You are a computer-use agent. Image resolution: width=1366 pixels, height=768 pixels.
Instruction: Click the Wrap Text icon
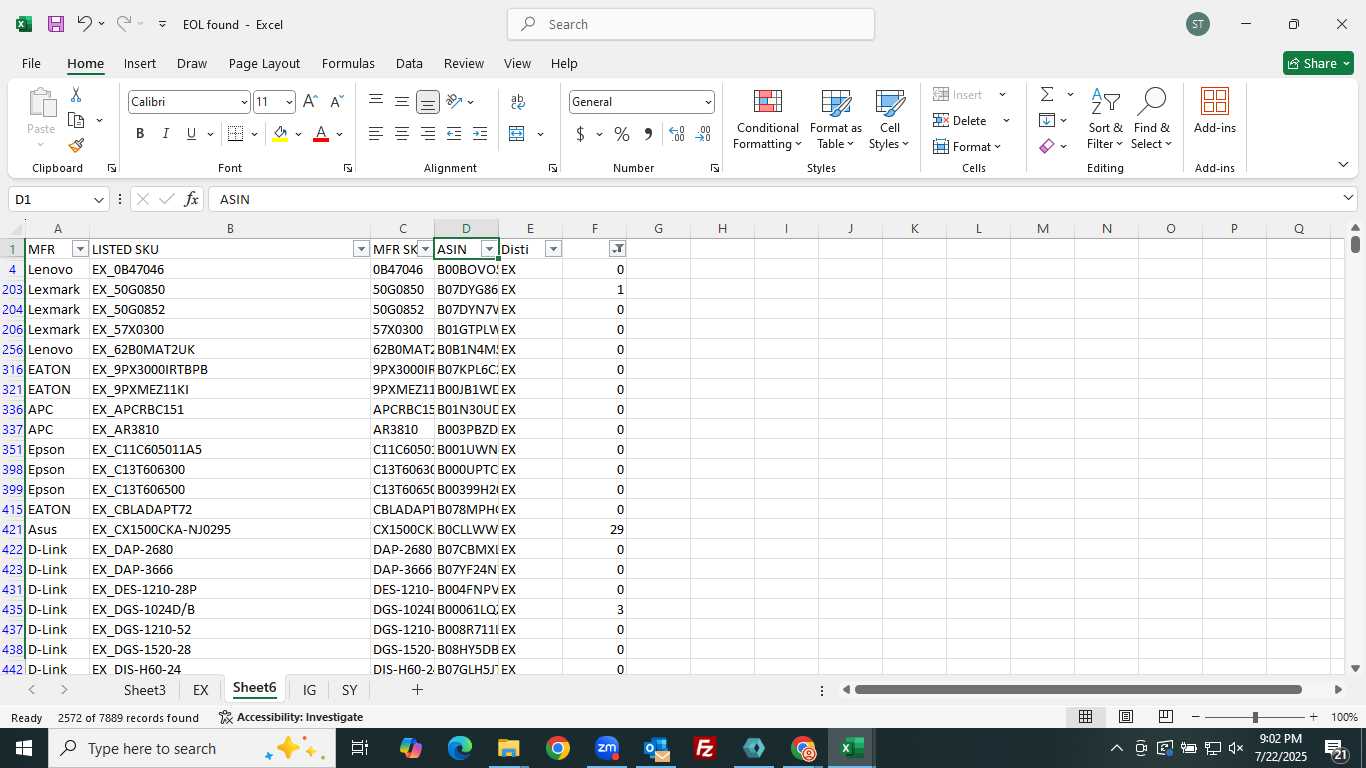[x=518, y=102]
